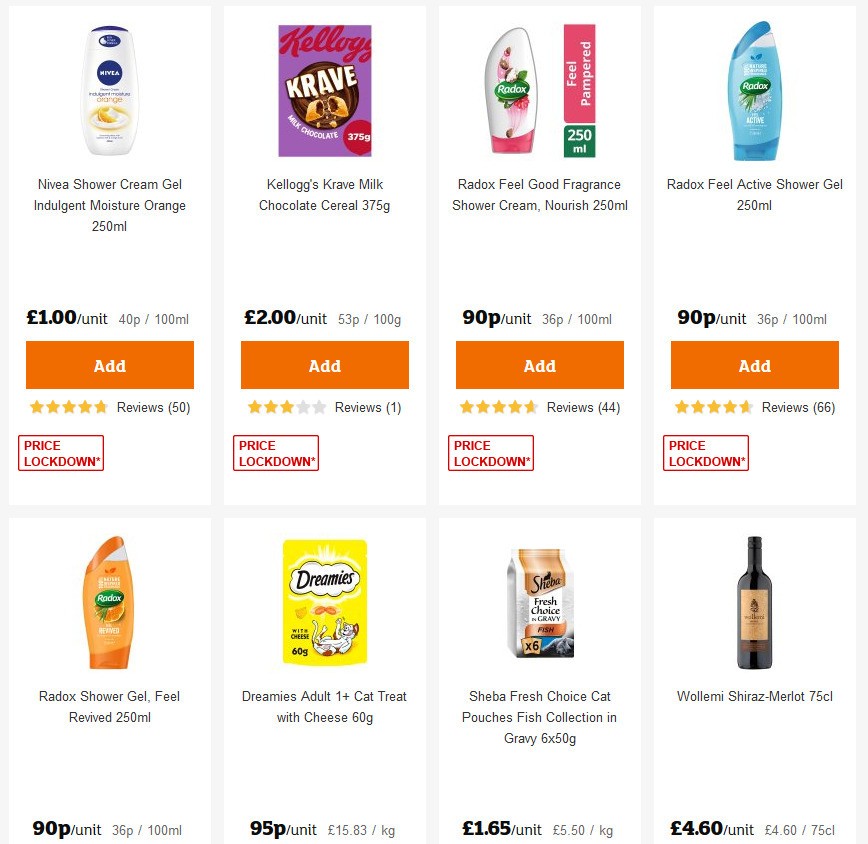Click the Dreamies cat treat packshot
Screen dimensions: 868x844
coord(324,600)
